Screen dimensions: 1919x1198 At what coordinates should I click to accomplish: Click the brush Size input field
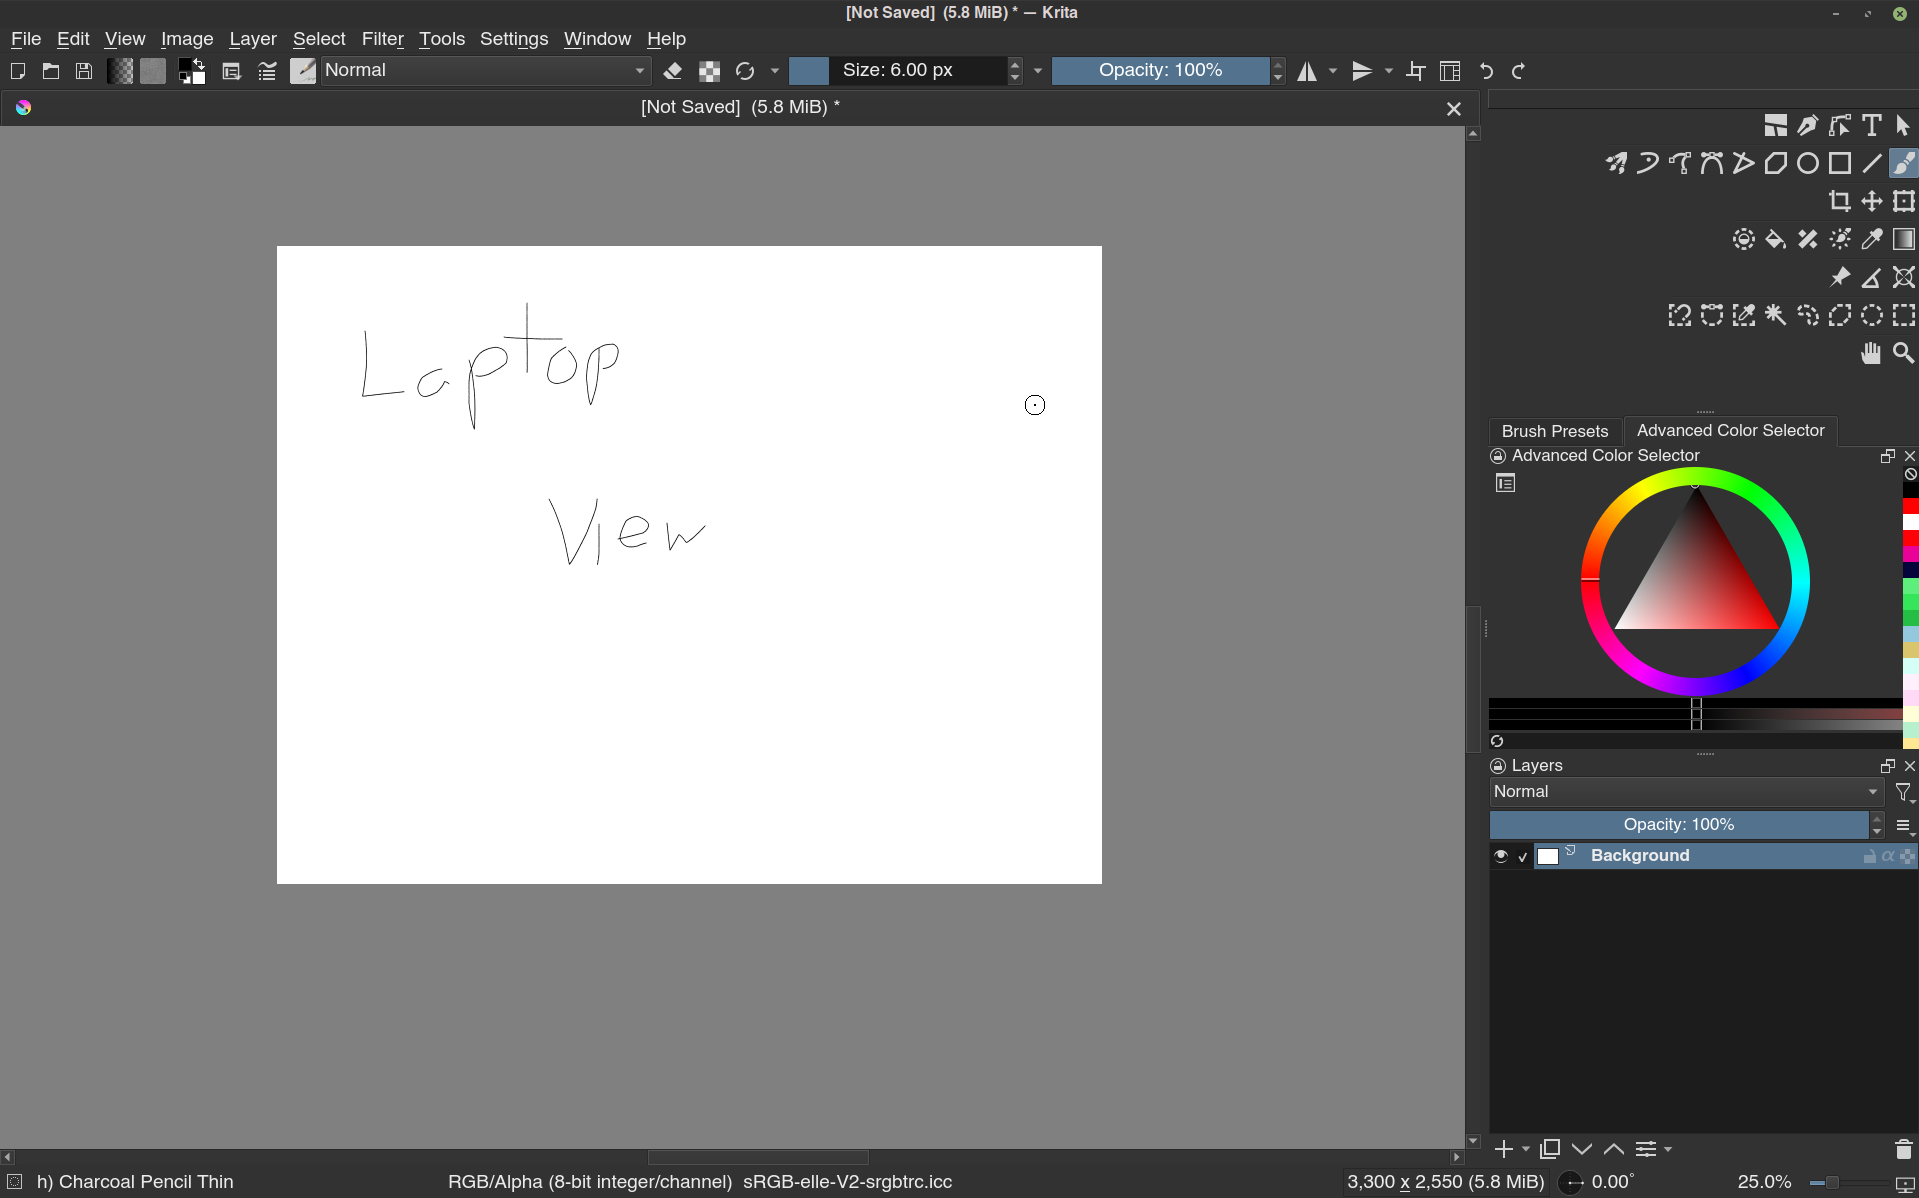915,71
